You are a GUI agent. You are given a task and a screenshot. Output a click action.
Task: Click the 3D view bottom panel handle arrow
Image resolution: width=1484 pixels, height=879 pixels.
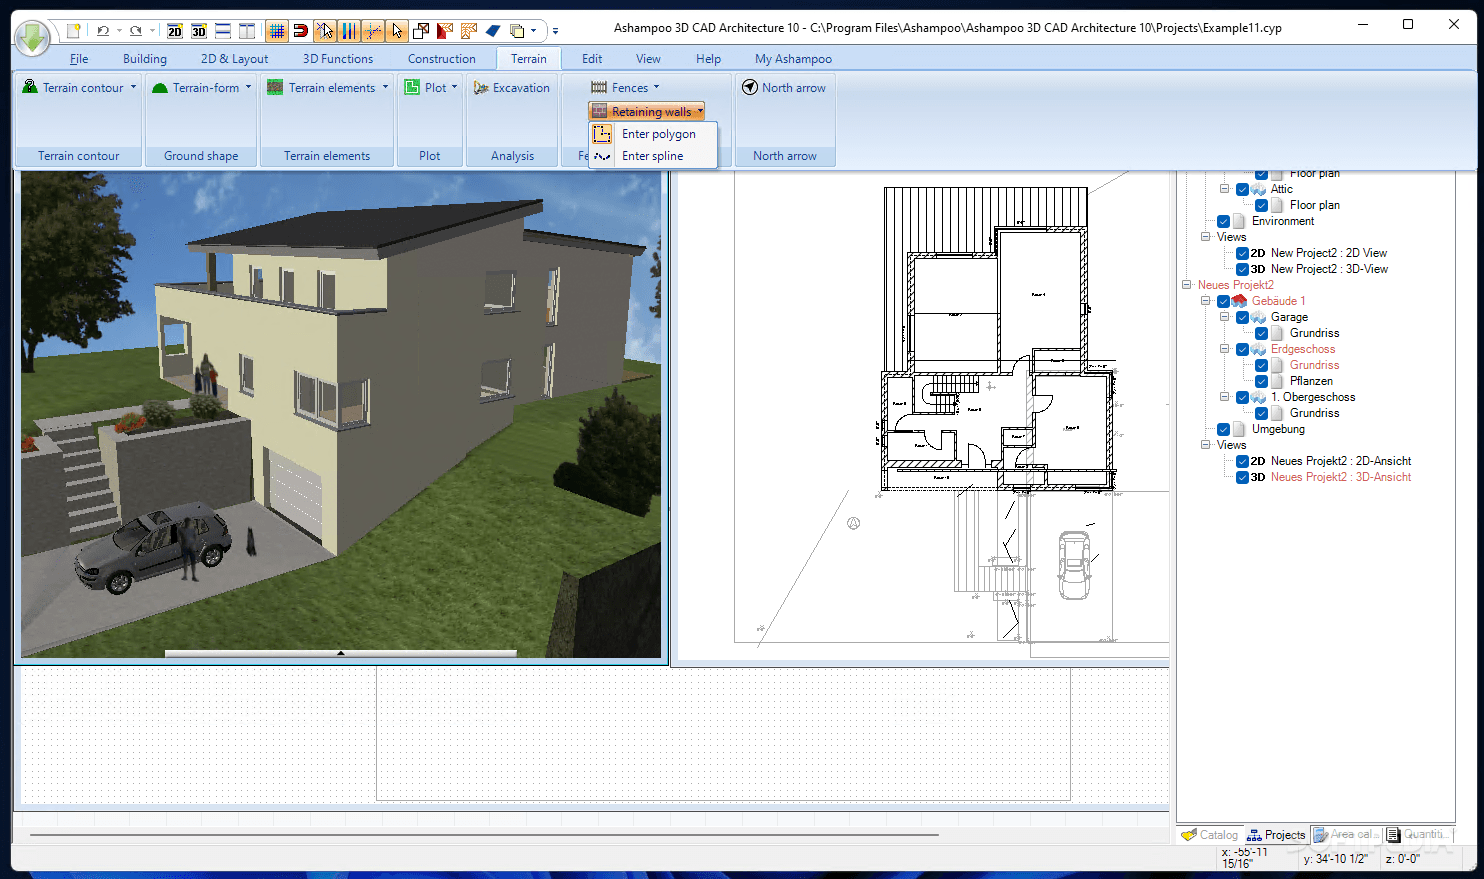click(341, 653)
